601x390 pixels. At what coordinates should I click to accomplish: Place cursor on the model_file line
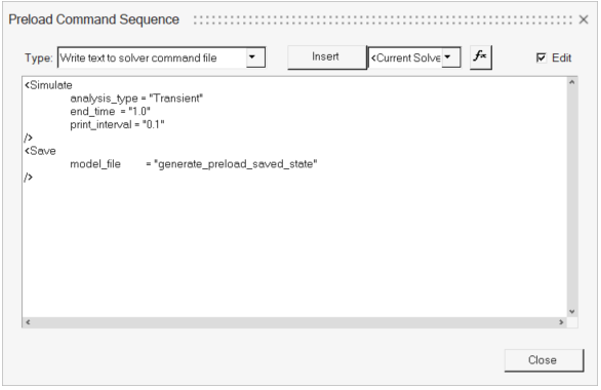tap(194, 164)
